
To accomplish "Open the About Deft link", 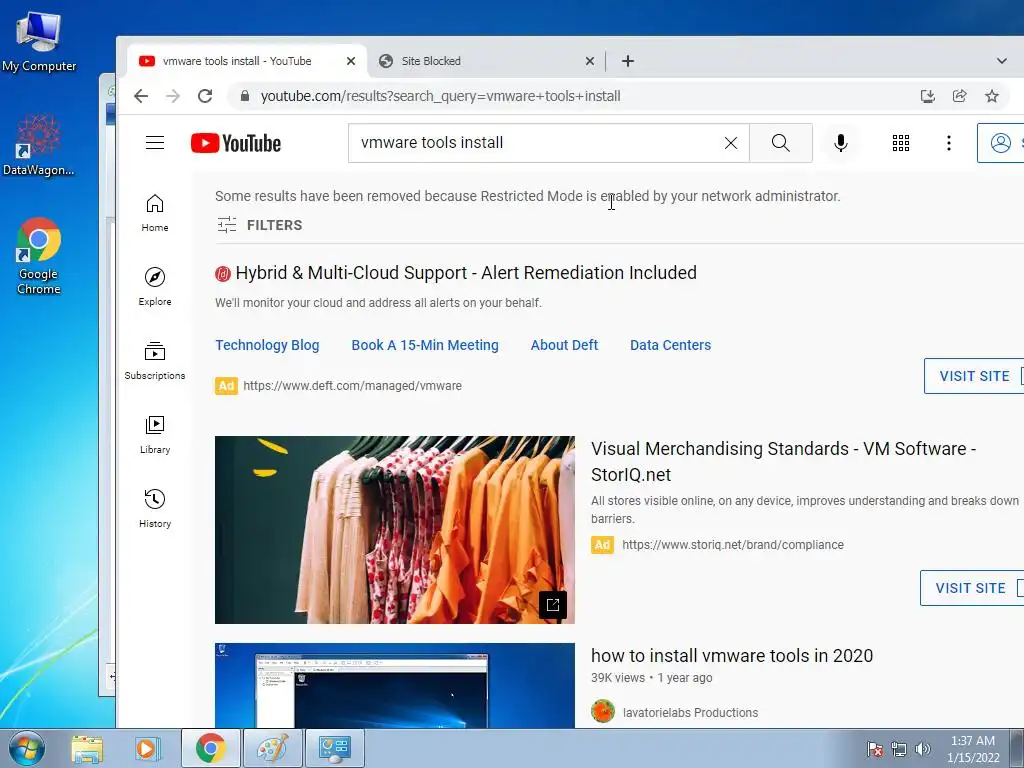I will pyautogui.click(x=564, y=345).
